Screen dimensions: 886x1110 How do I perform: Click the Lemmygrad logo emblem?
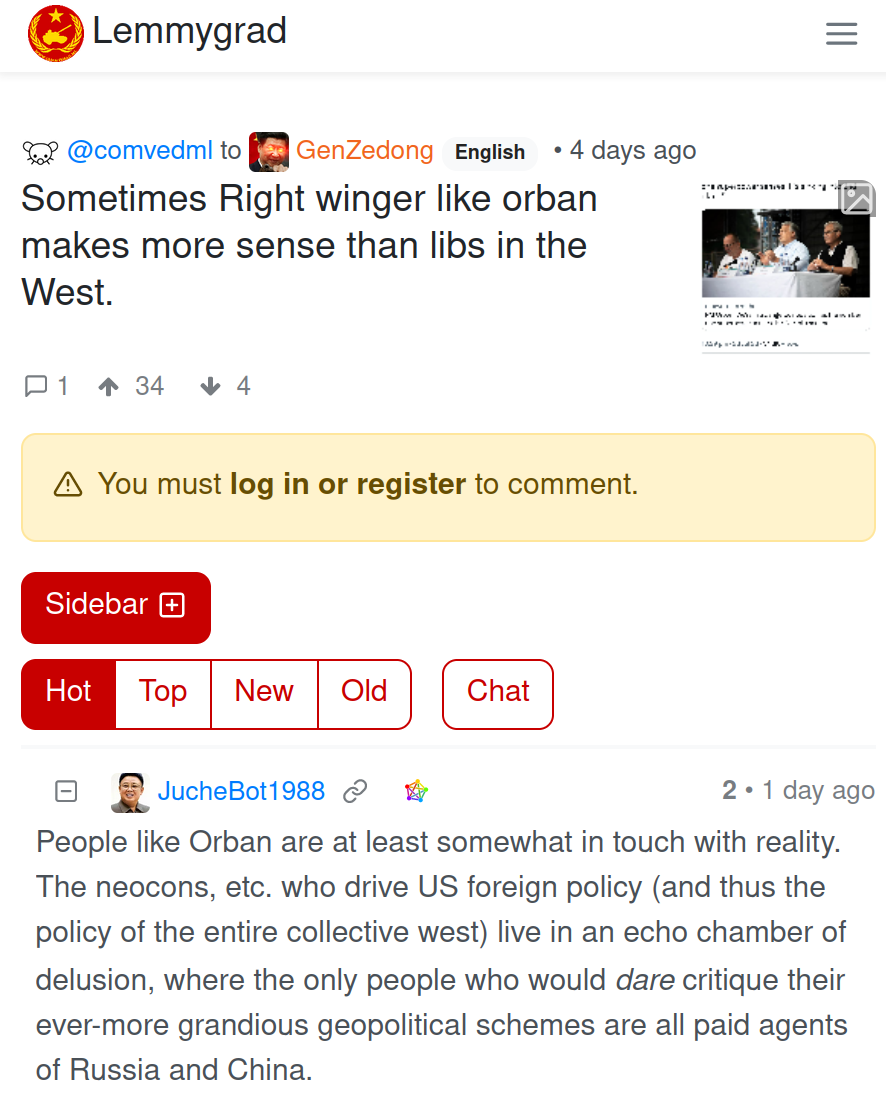(56, 33)
